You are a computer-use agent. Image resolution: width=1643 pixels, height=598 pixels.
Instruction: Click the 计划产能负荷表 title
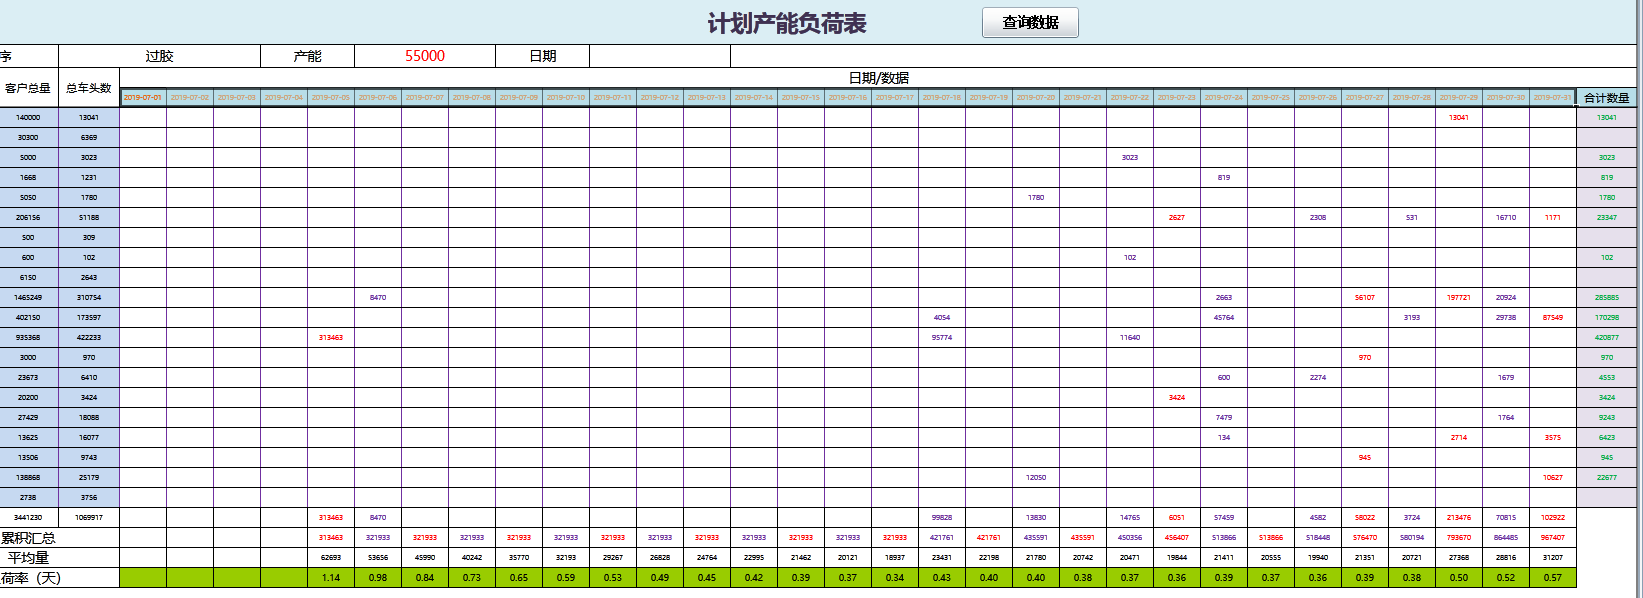(x=787, y=23)
